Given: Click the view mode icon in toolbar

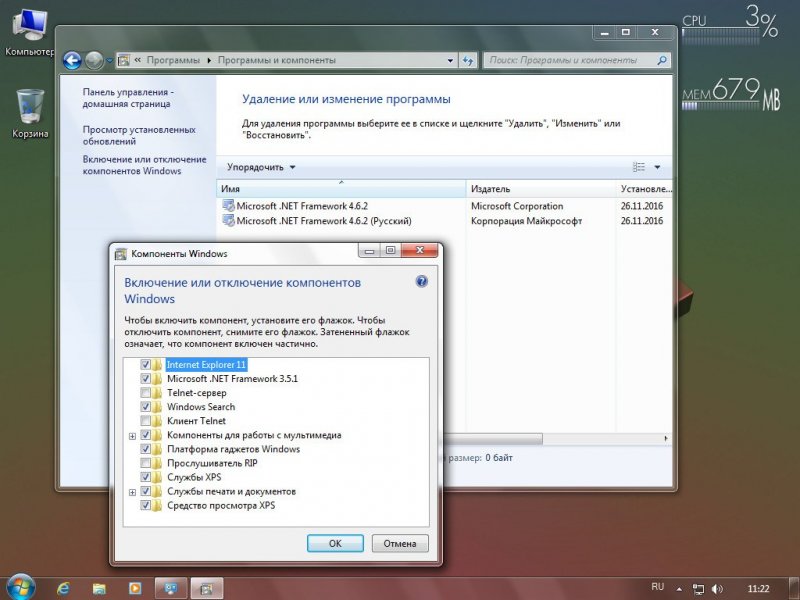Looking at the screenshot, I should [639, 167].
